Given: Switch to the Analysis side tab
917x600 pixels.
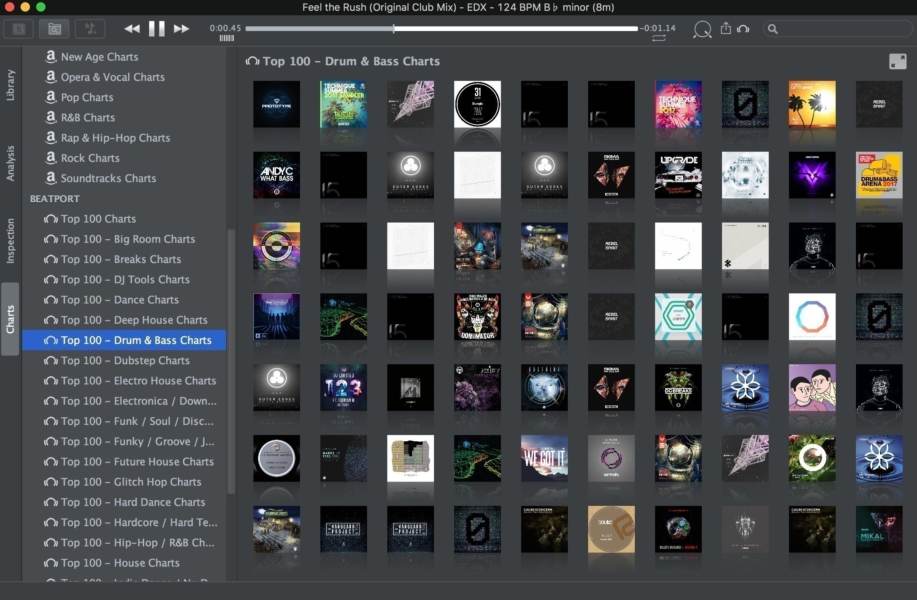Looking at the screenshot, I should [11, 163].
